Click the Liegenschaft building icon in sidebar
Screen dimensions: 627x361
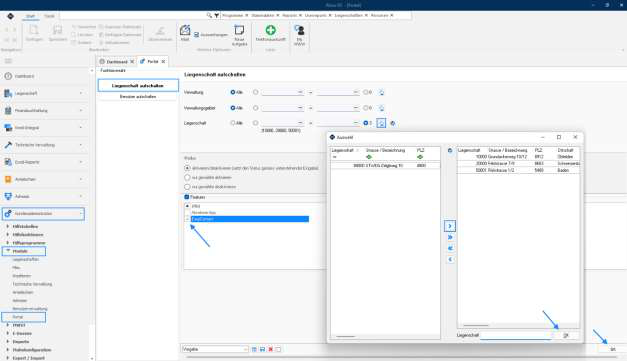(8, 93)
